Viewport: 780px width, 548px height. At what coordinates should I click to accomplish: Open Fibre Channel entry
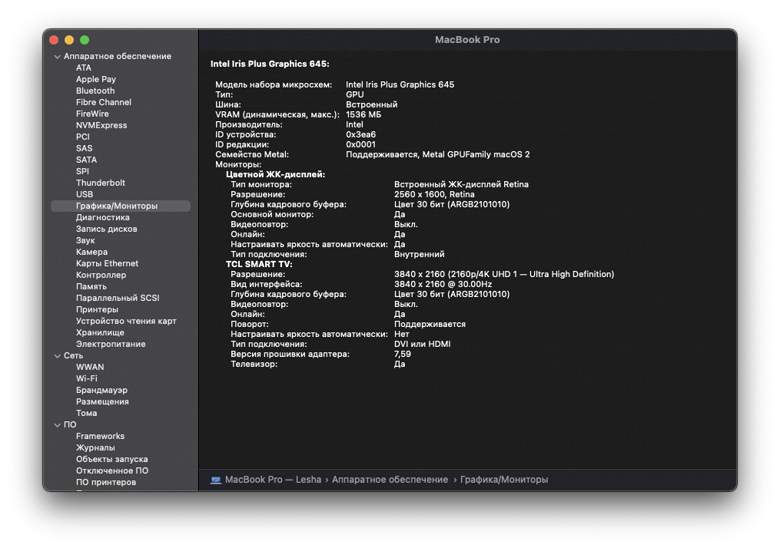coord(103,102)
